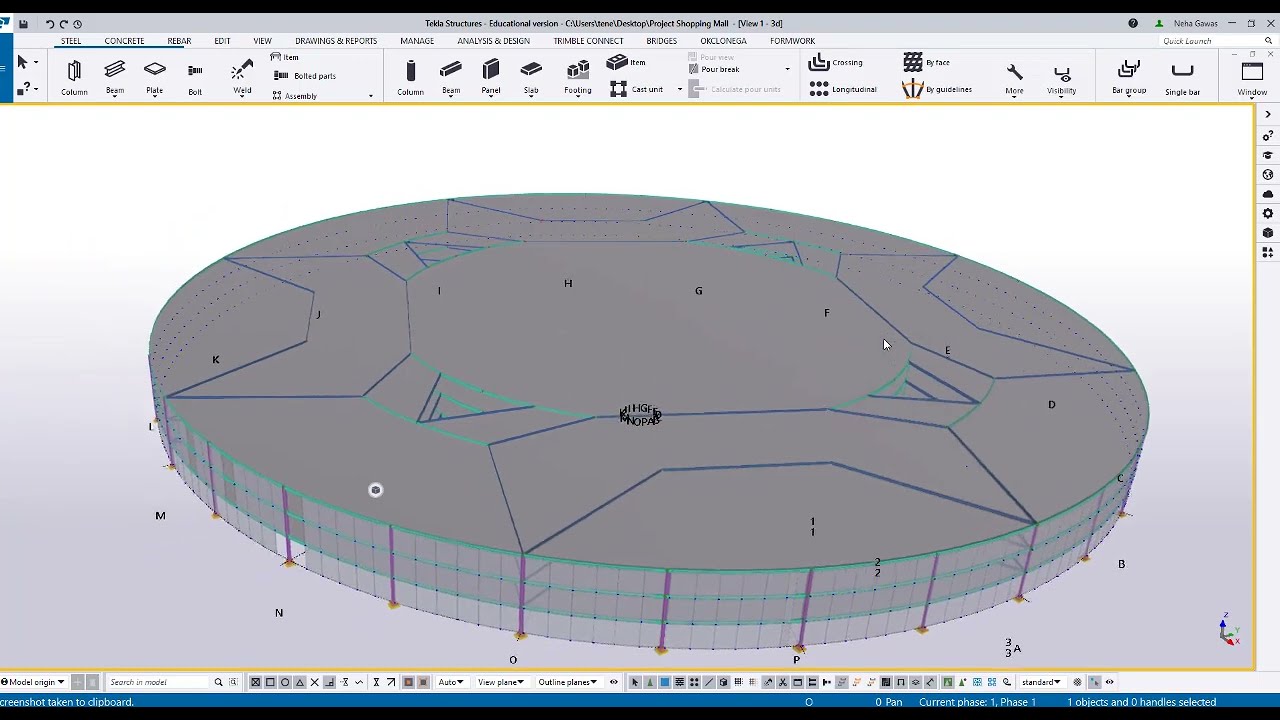Screen dimensions: 1280x720
Task: Select the concrete Slab tool
Action: click(531, 78)
